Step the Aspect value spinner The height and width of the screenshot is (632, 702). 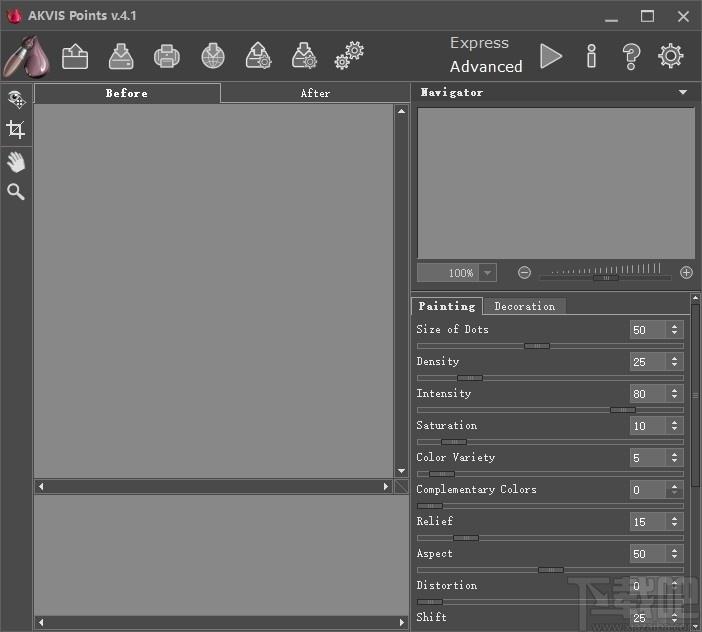tap(674, 554)
